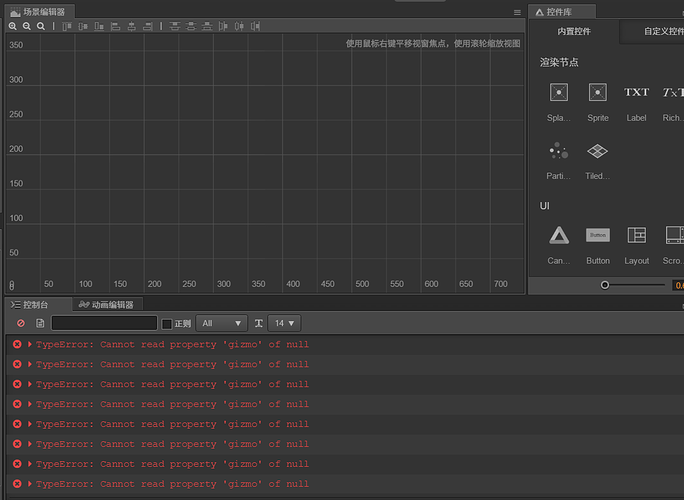Viewport: 684px width, 500px height.
Task: Choose the Particle system widget
Action: [559, 160]
